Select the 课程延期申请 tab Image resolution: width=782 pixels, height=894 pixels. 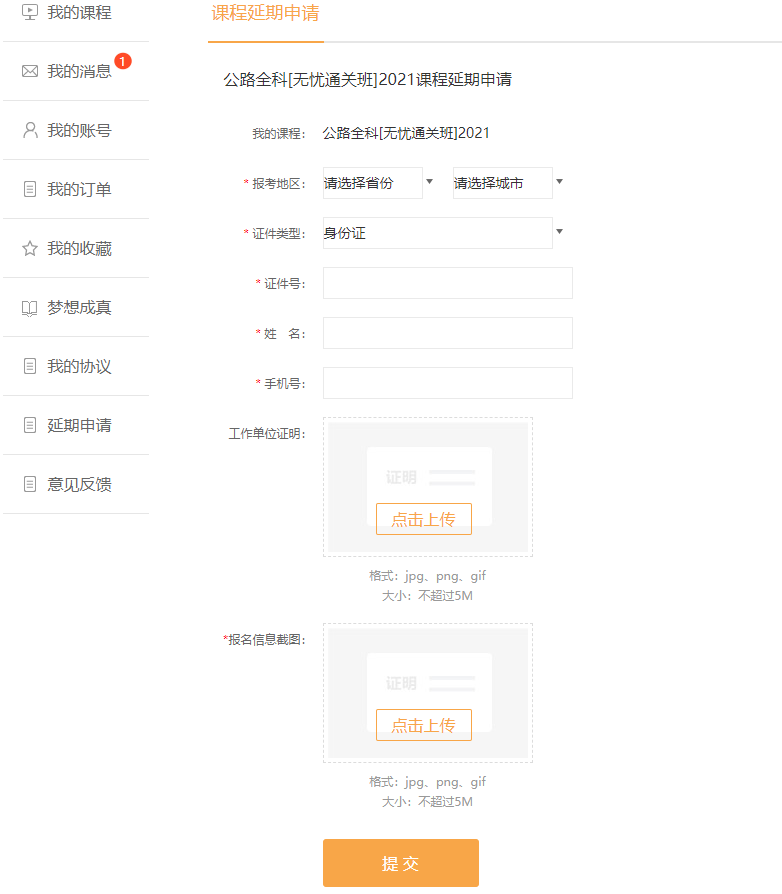265,14
